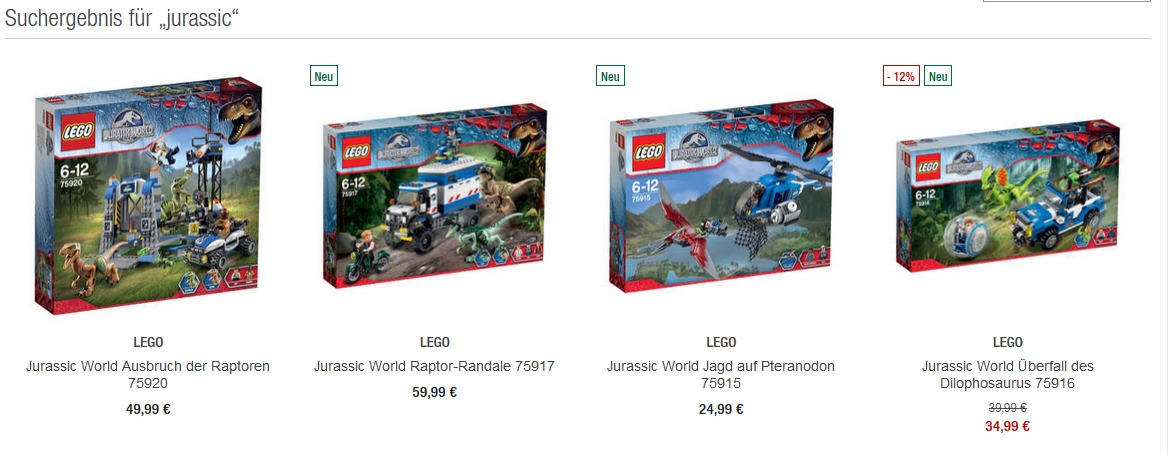1170x455 pixels.
Task: Click the Neu badge above Raptor-Randale set
Action: click(x=324, y=76)
